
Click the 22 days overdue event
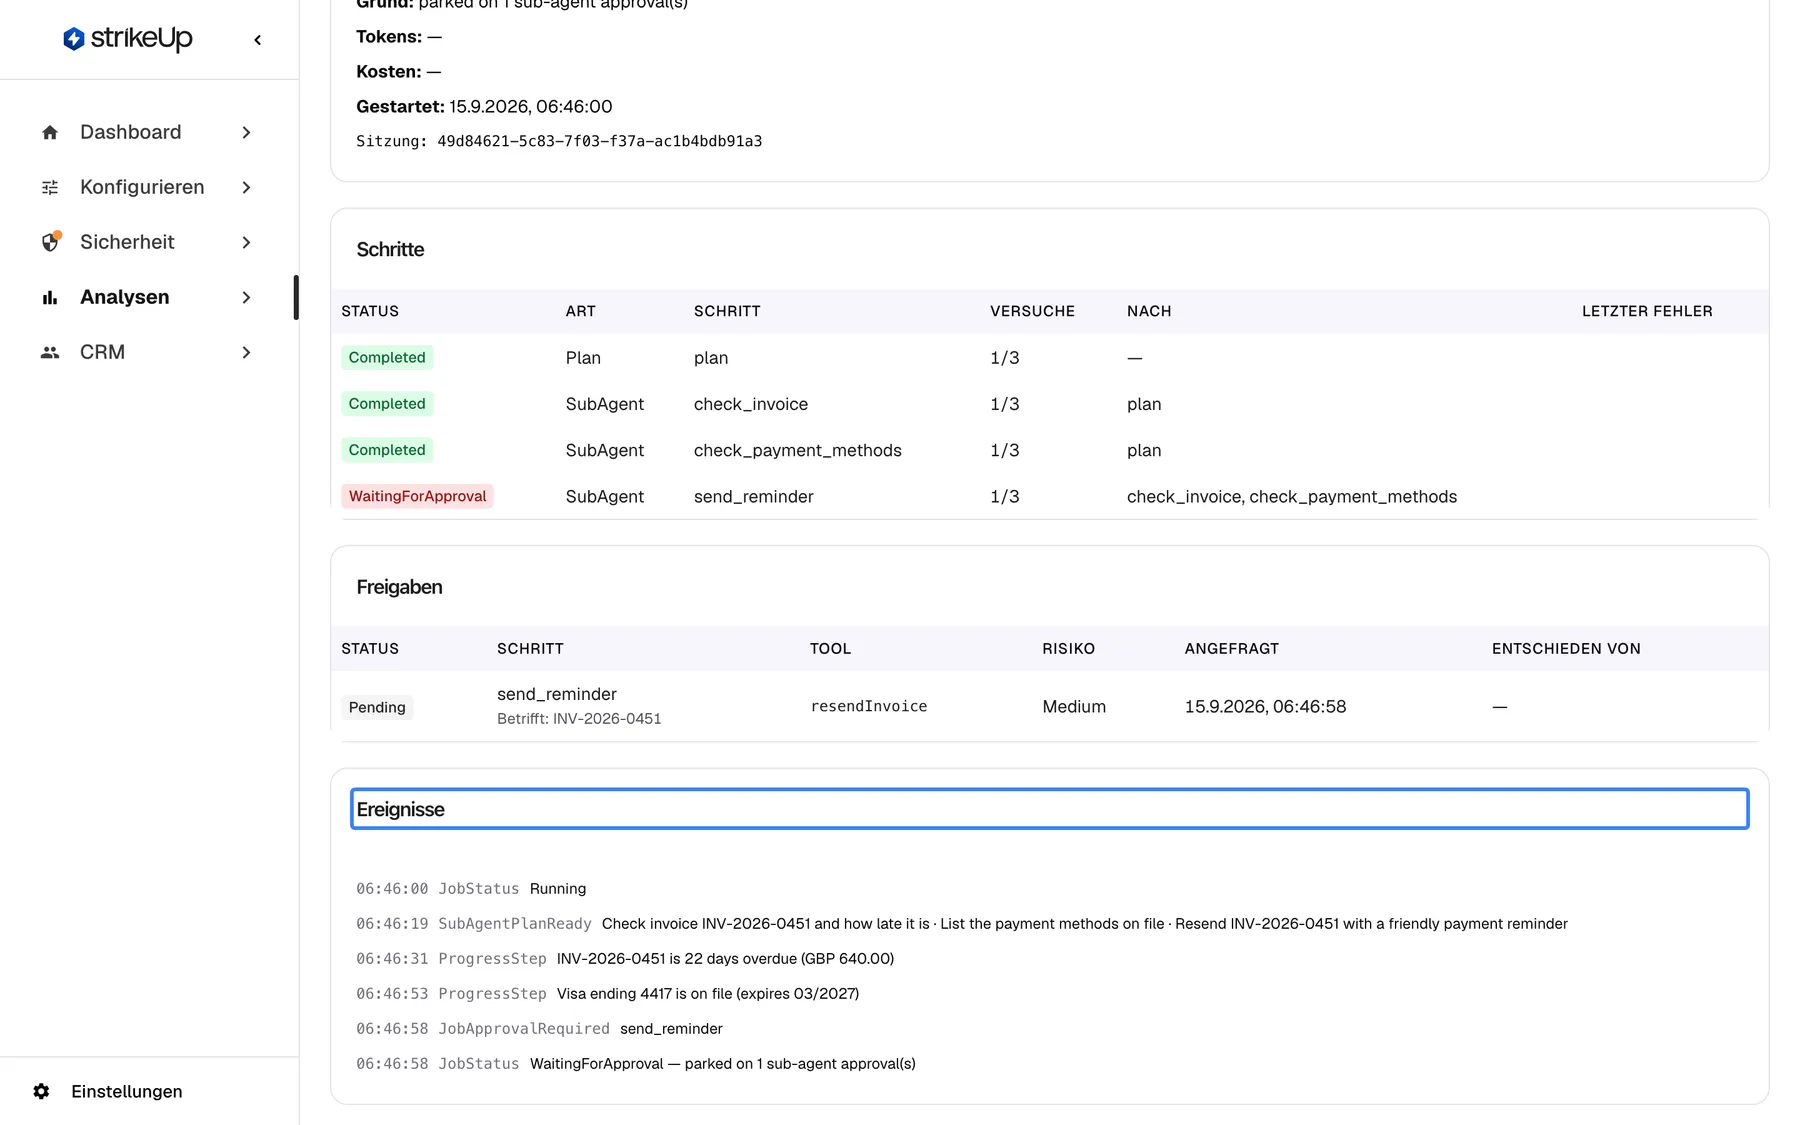click(x=625, y=959)
